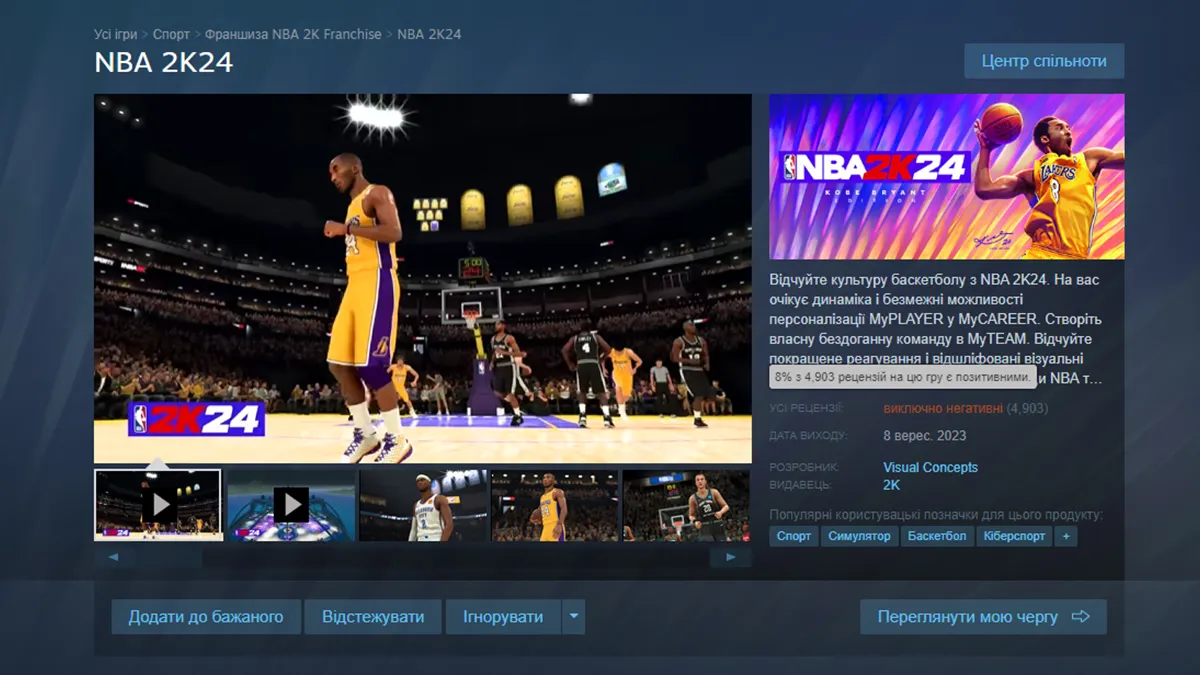Open the NBA 2K24 Kobe Bryant header image
The height and width of the screenshot is (675, 1200).
click(946, 177)
